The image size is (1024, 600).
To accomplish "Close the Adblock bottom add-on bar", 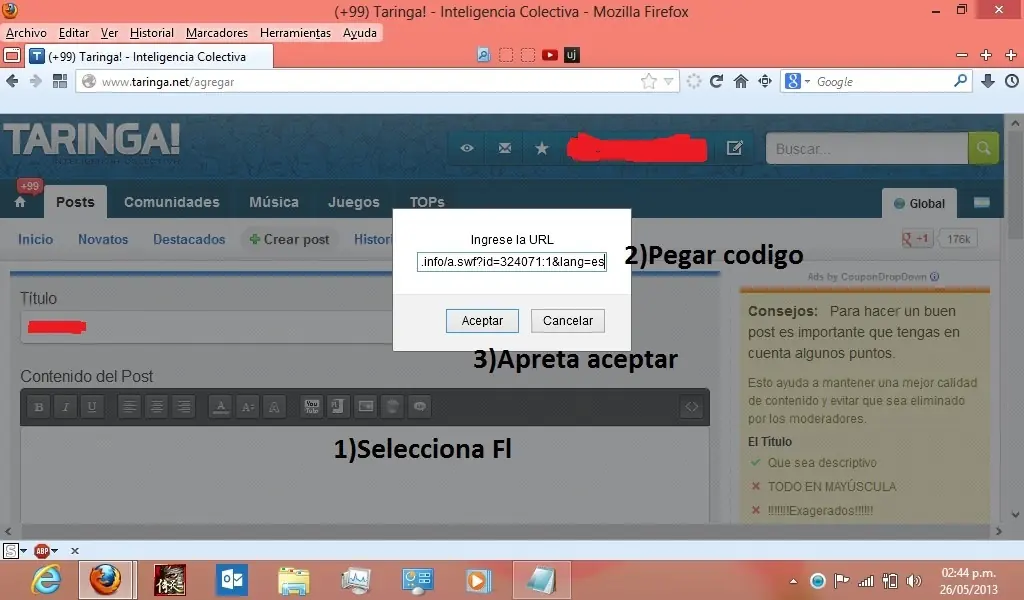I will point(75,550).
